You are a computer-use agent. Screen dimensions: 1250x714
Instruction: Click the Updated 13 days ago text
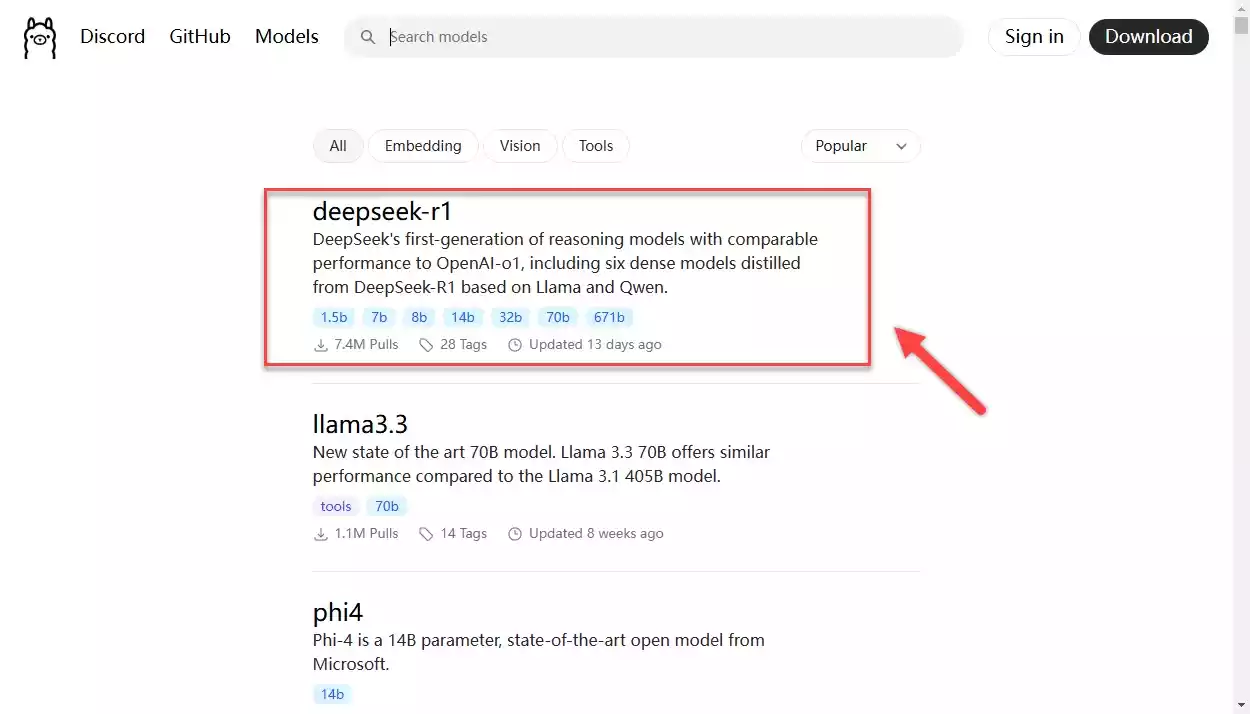coord(595,345)
